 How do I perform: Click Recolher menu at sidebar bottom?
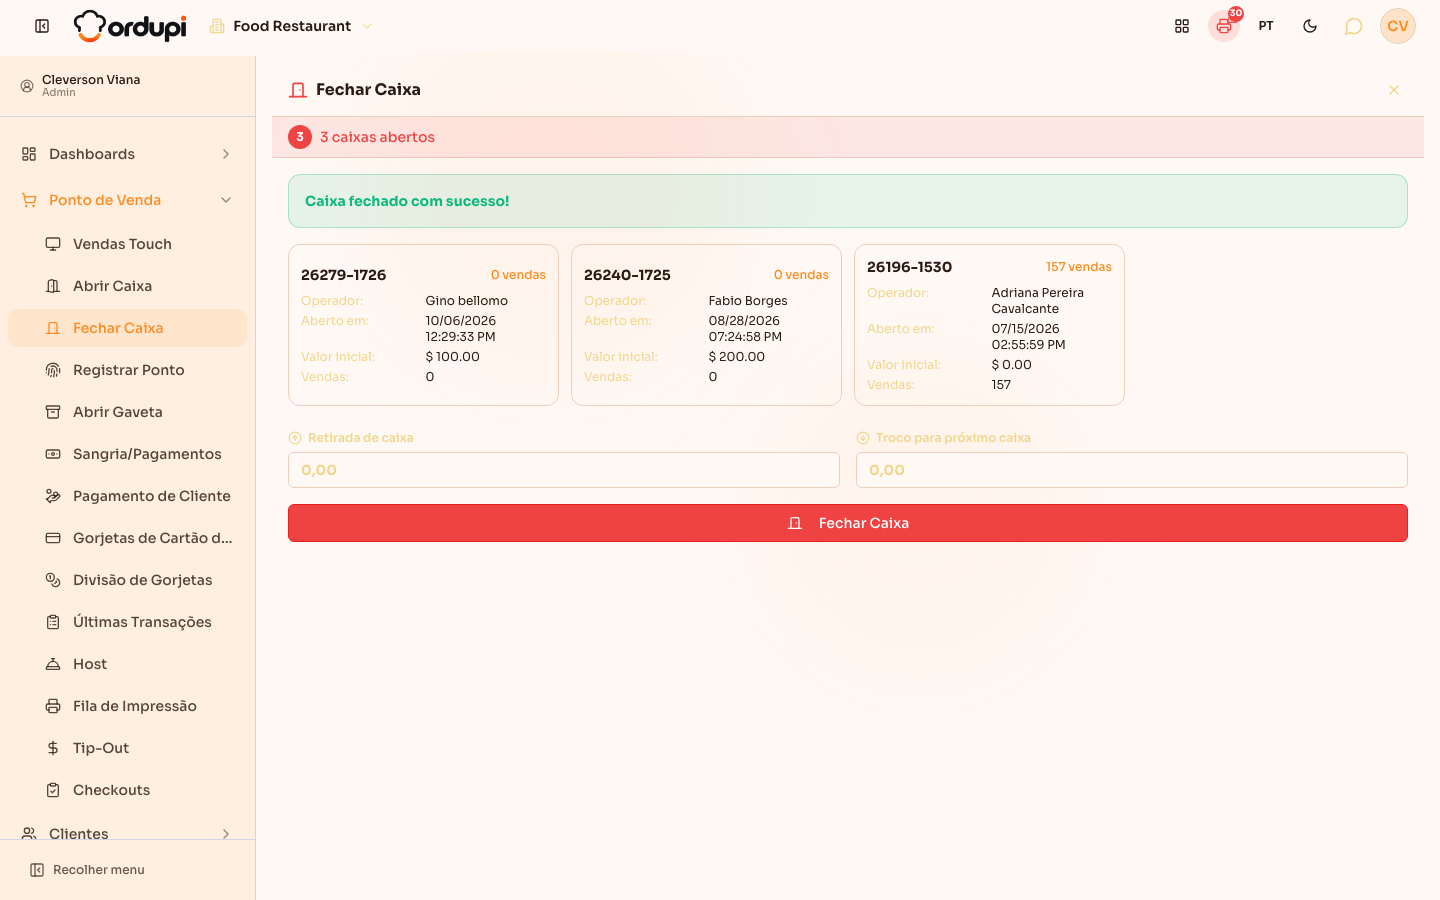coord(87,870)
